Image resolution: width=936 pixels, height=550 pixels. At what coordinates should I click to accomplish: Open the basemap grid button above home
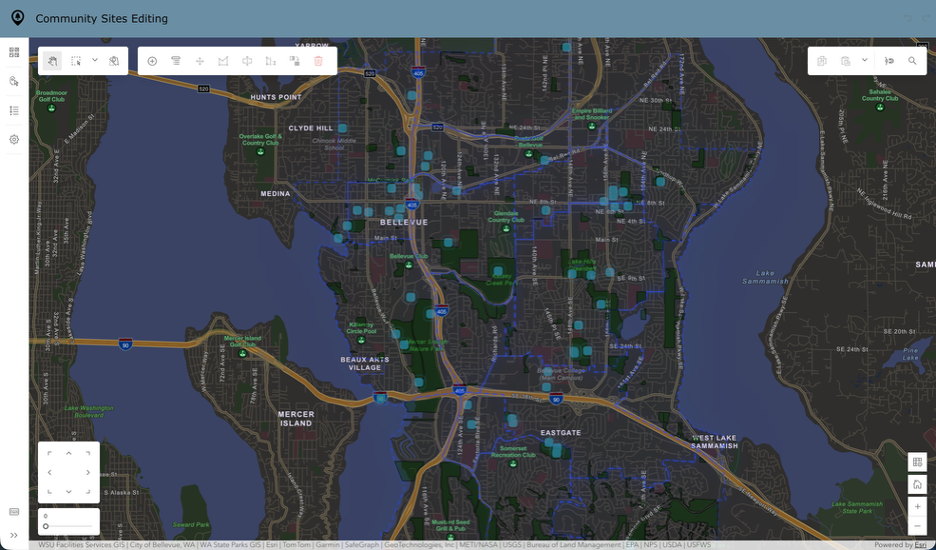pos(917,462)
